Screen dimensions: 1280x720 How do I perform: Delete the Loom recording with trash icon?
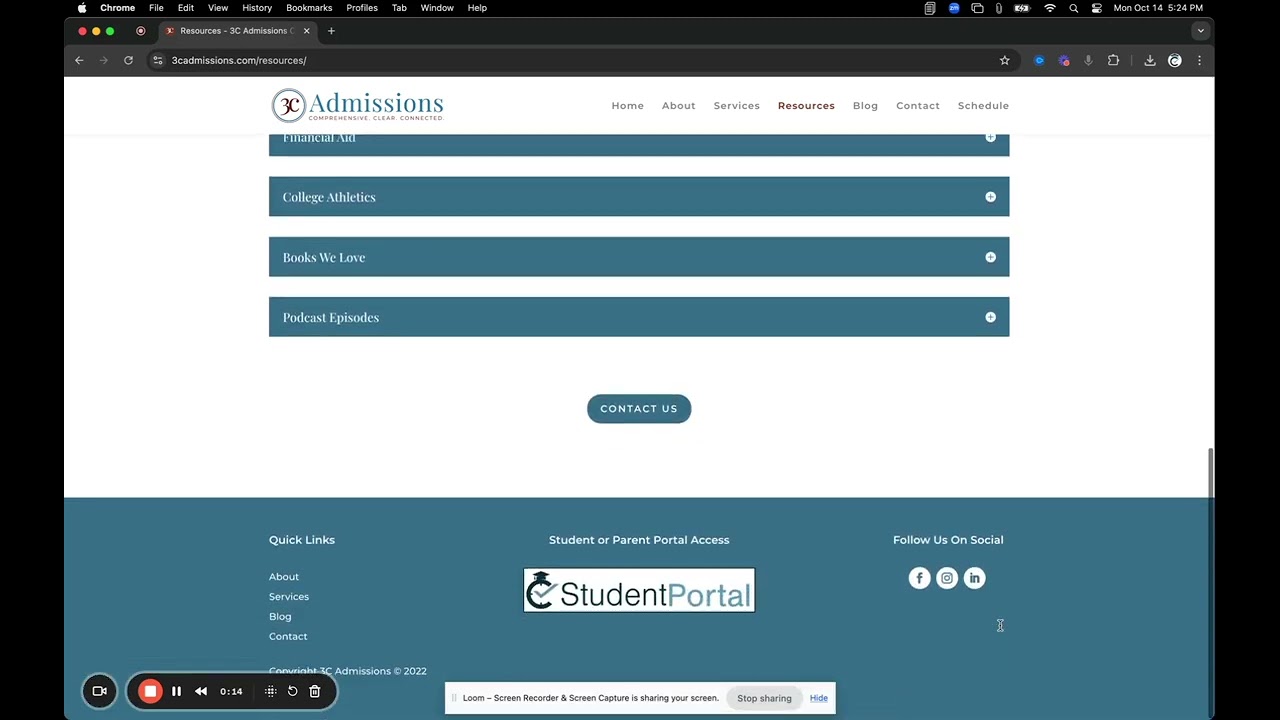coord(314,691)
